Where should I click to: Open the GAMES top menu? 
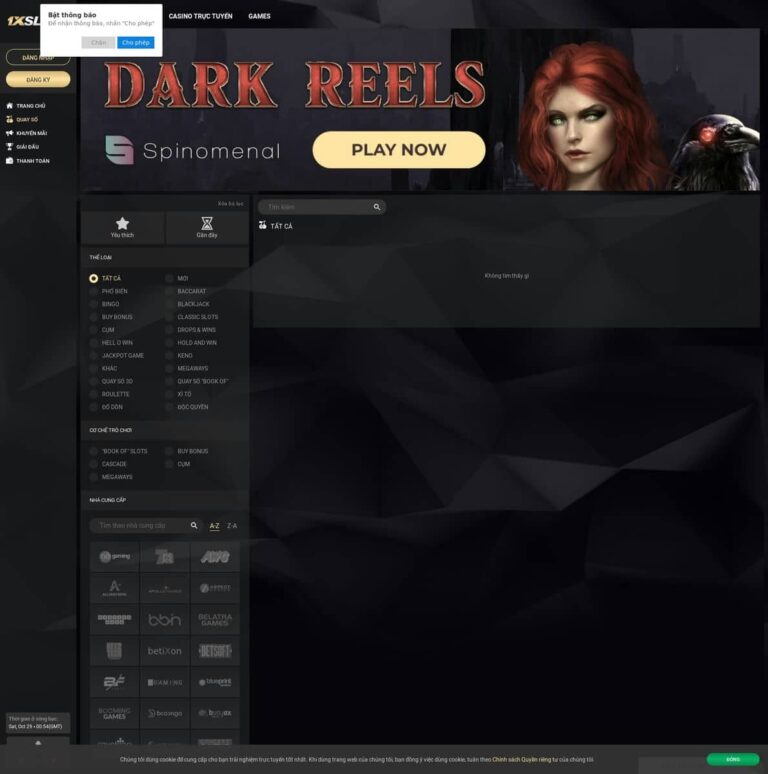[259, 16]
